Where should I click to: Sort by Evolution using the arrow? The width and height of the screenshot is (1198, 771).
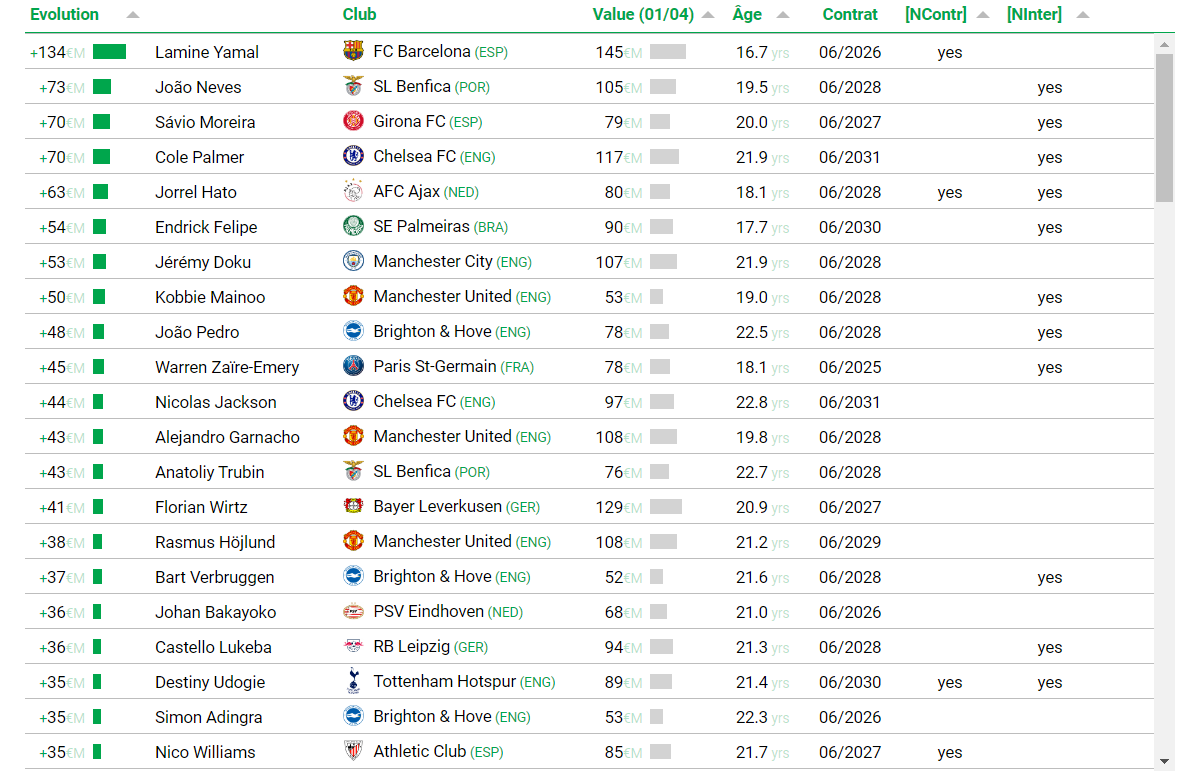coord(133,15)
